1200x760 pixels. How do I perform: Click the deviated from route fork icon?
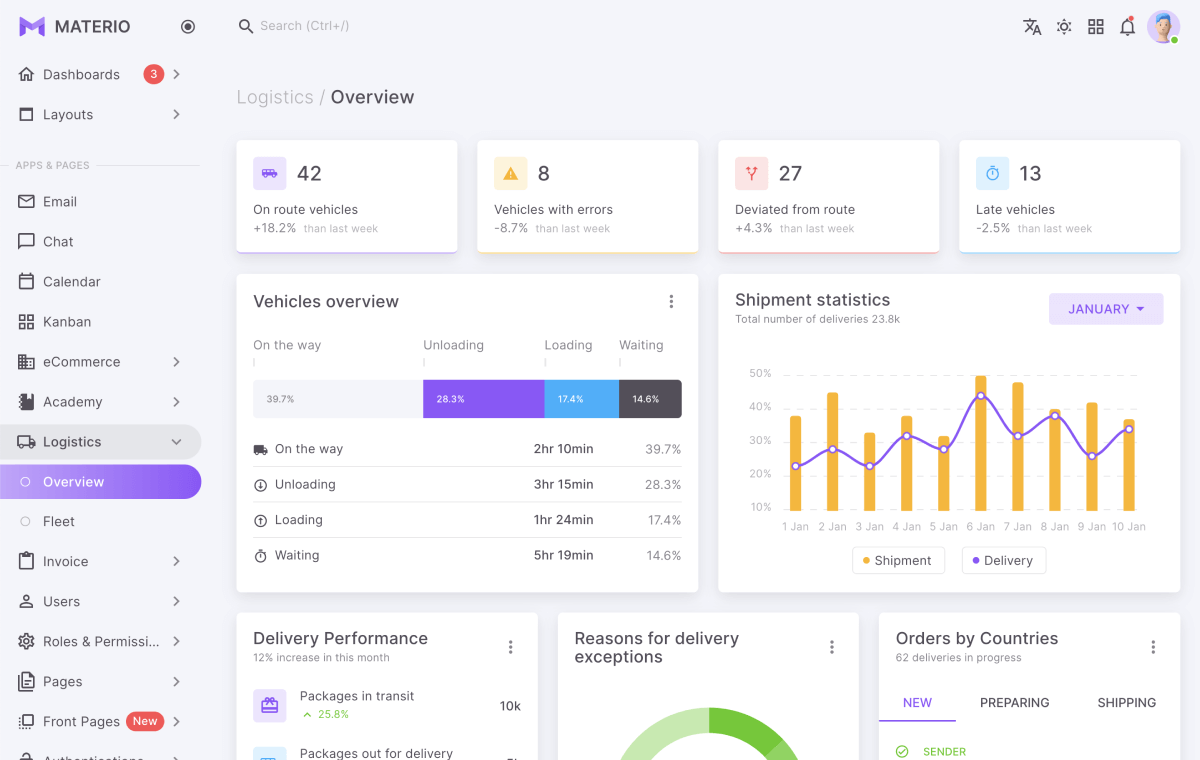click(752, 173)
